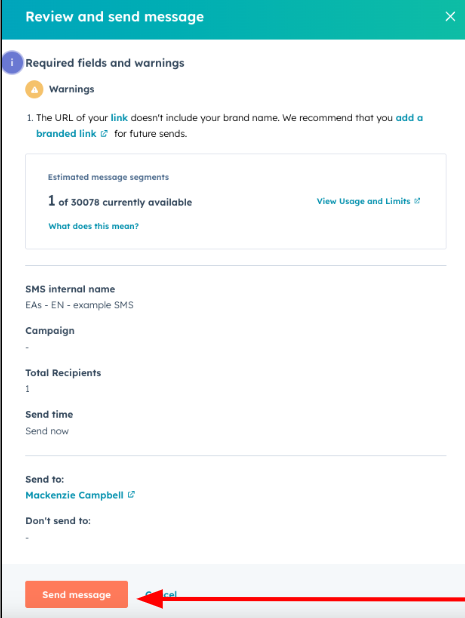Click the 'branded link' hyperlink
Screen dimensions: 465x618
[66, 134]
